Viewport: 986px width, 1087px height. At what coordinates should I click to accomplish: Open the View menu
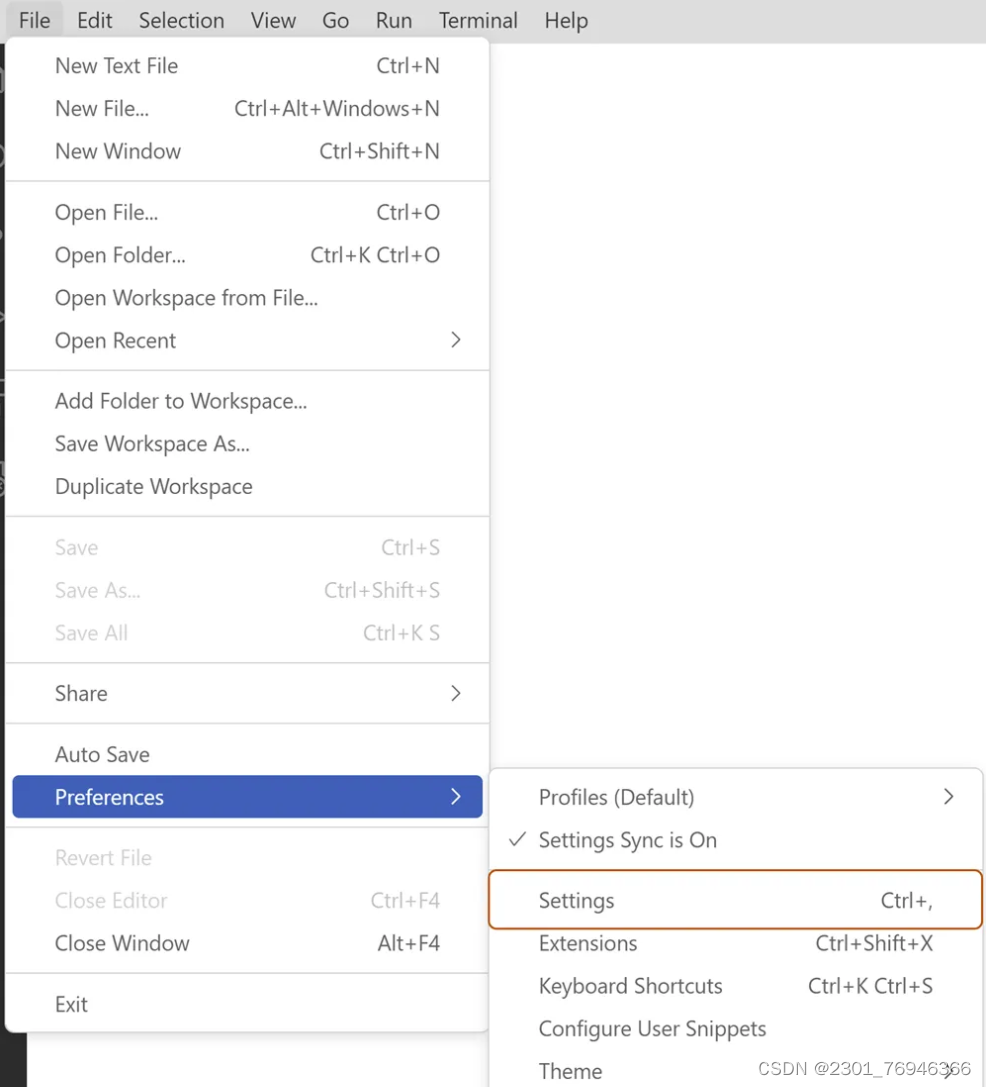click(x=273, y=20)
